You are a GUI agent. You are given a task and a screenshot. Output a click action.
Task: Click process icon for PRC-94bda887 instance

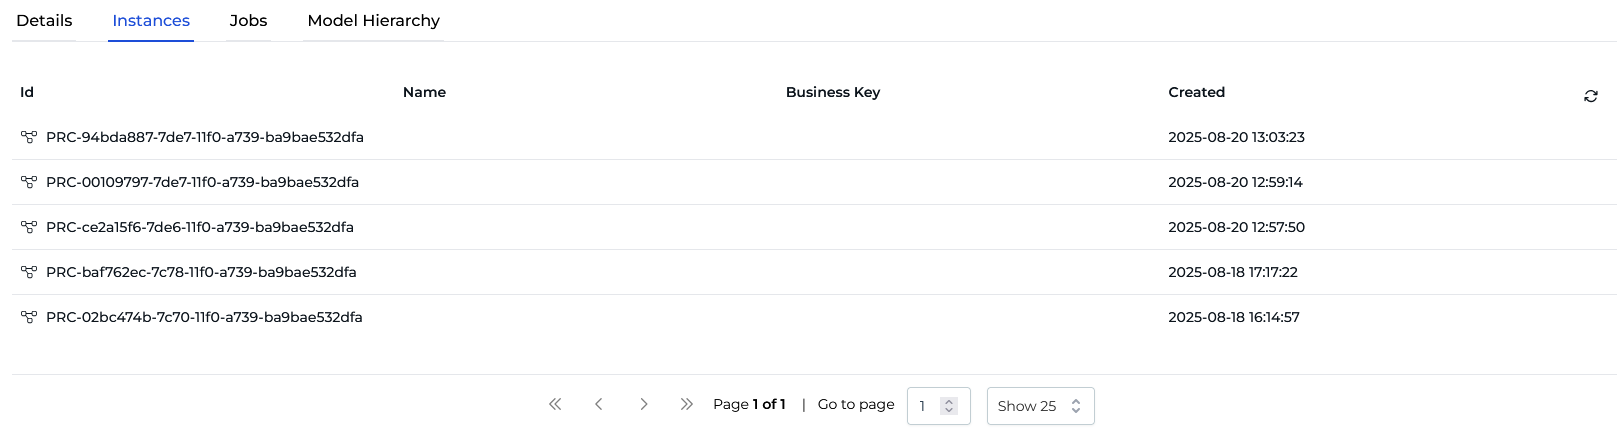coord(29,137)
